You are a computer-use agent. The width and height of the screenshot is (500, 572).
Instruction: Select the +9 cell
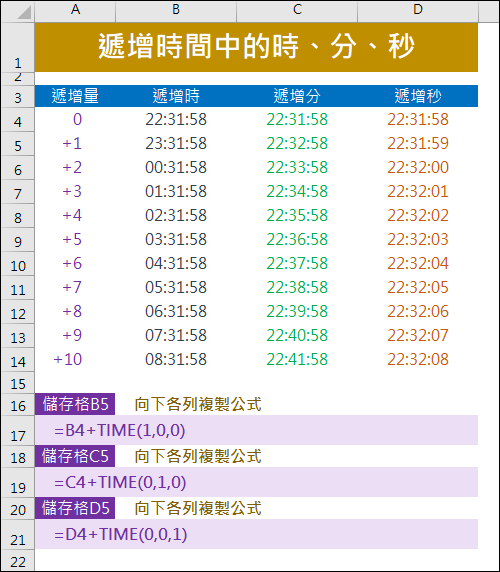(75, 336)
